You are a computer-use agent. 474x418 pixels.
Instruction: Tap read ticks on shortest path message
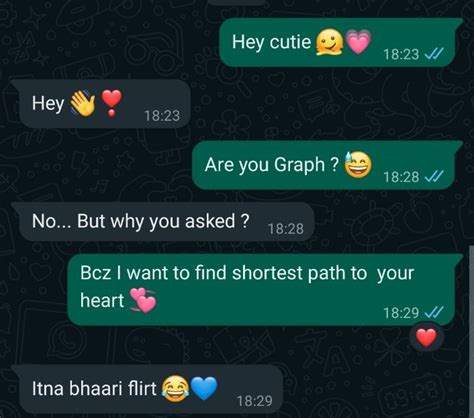coord(434,313)
